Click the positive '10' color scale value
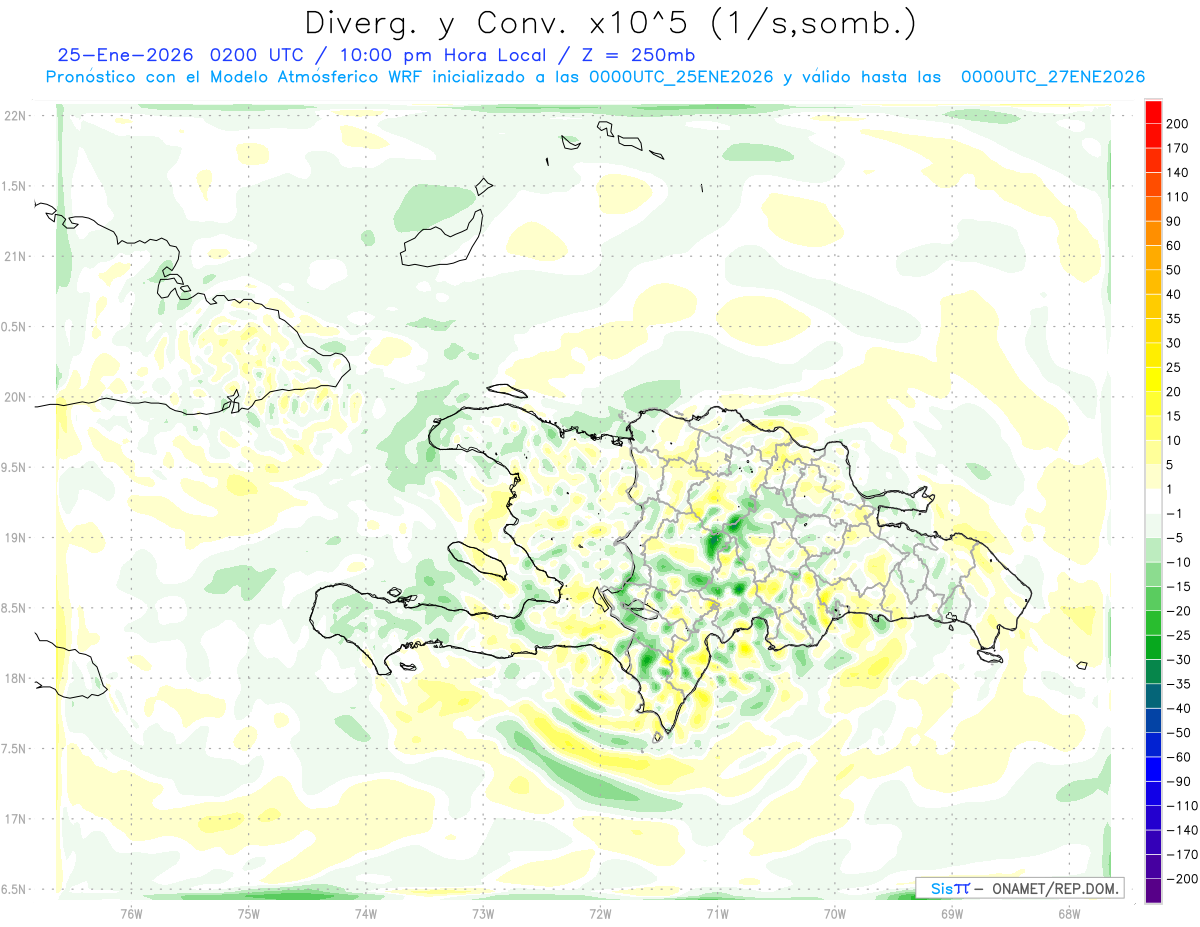The height and width of the screenshot is (927, 1200). [1174, 441]
